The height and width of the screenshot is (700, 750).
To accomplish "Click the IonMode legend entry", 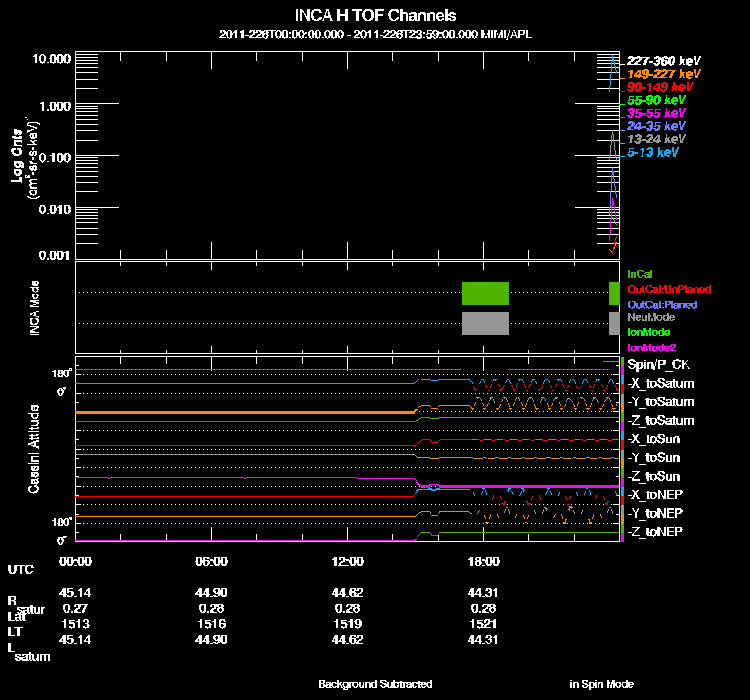I will [x=648, y=331].
